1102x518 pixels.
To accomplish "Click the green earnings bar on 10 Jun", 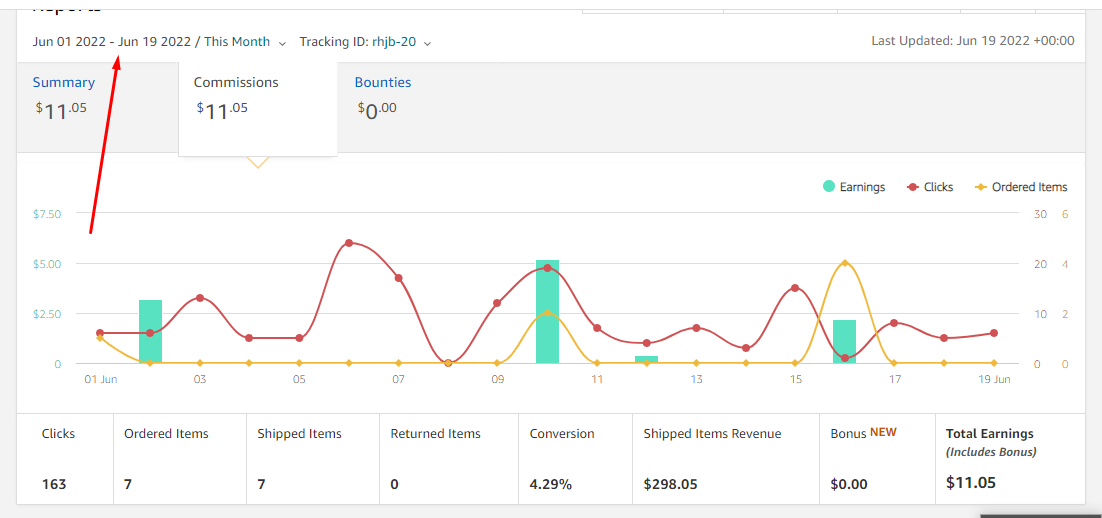I will click(x=547, y=311).
